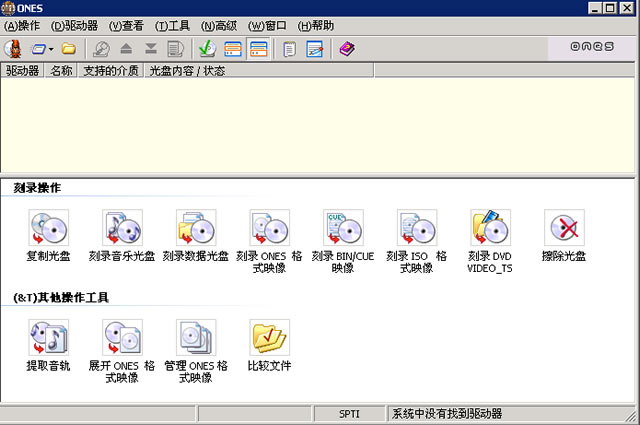Sort by the 名称 column header
640x425 pixels.
coord(61,71)
